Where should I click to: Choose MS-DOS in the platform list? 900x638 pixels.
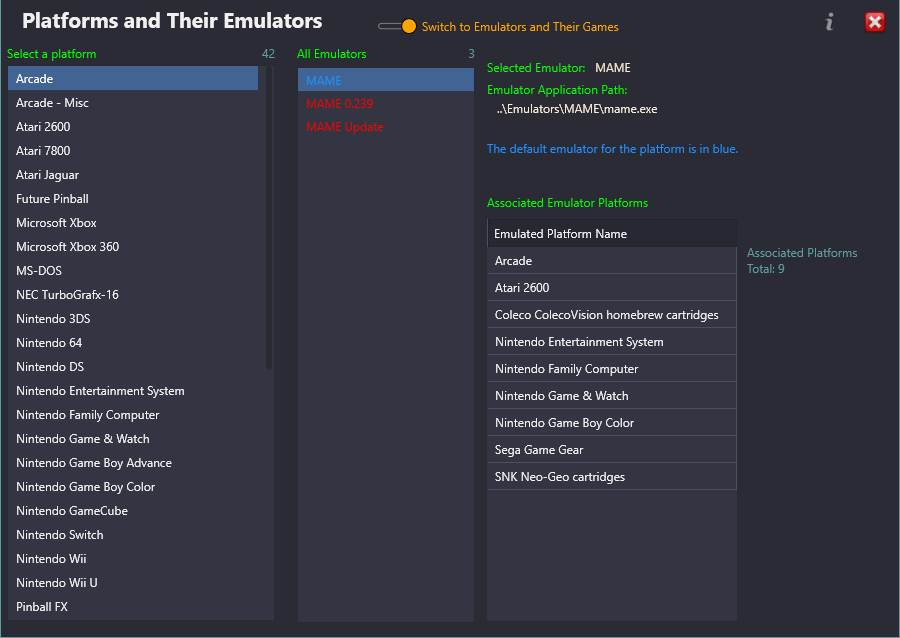133,271
